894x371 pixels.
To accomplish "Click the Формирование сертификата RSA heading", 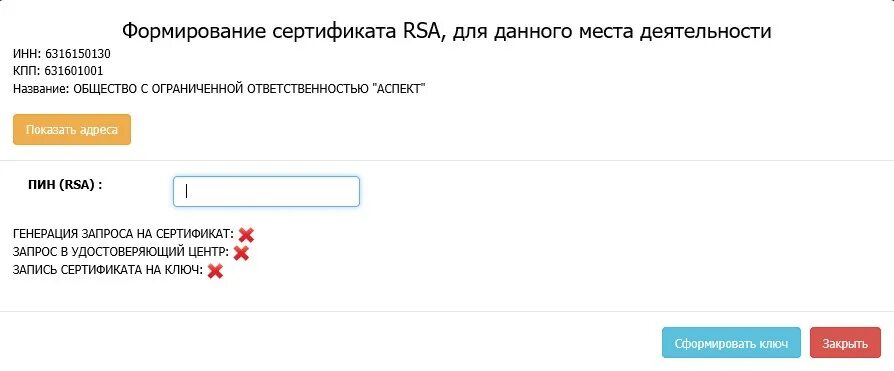I will pyautogui.click(x=446, y=31).
